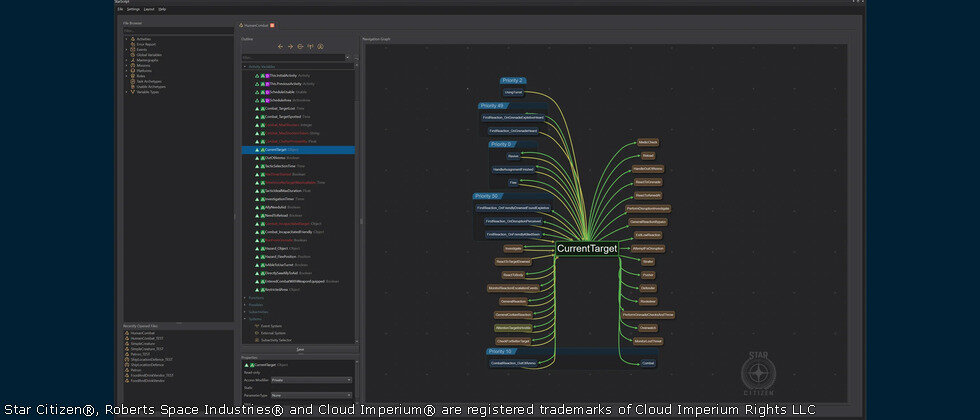The image size is (980, 420).
Task: Click the Combat node beside Priority 10
Action: (648, 362)
